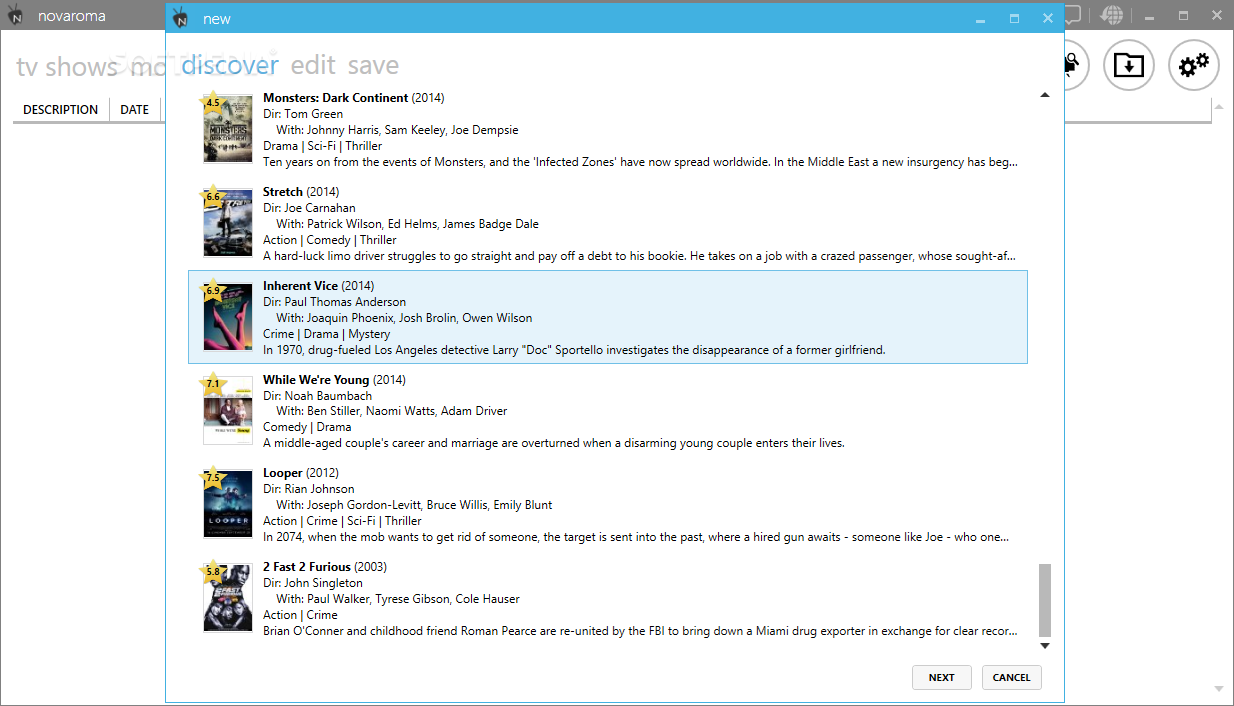This screenshot has width=1234, height=706.
Task: Select the Inherent Vice poster thumbnail
Action: (x=229, y=318)
